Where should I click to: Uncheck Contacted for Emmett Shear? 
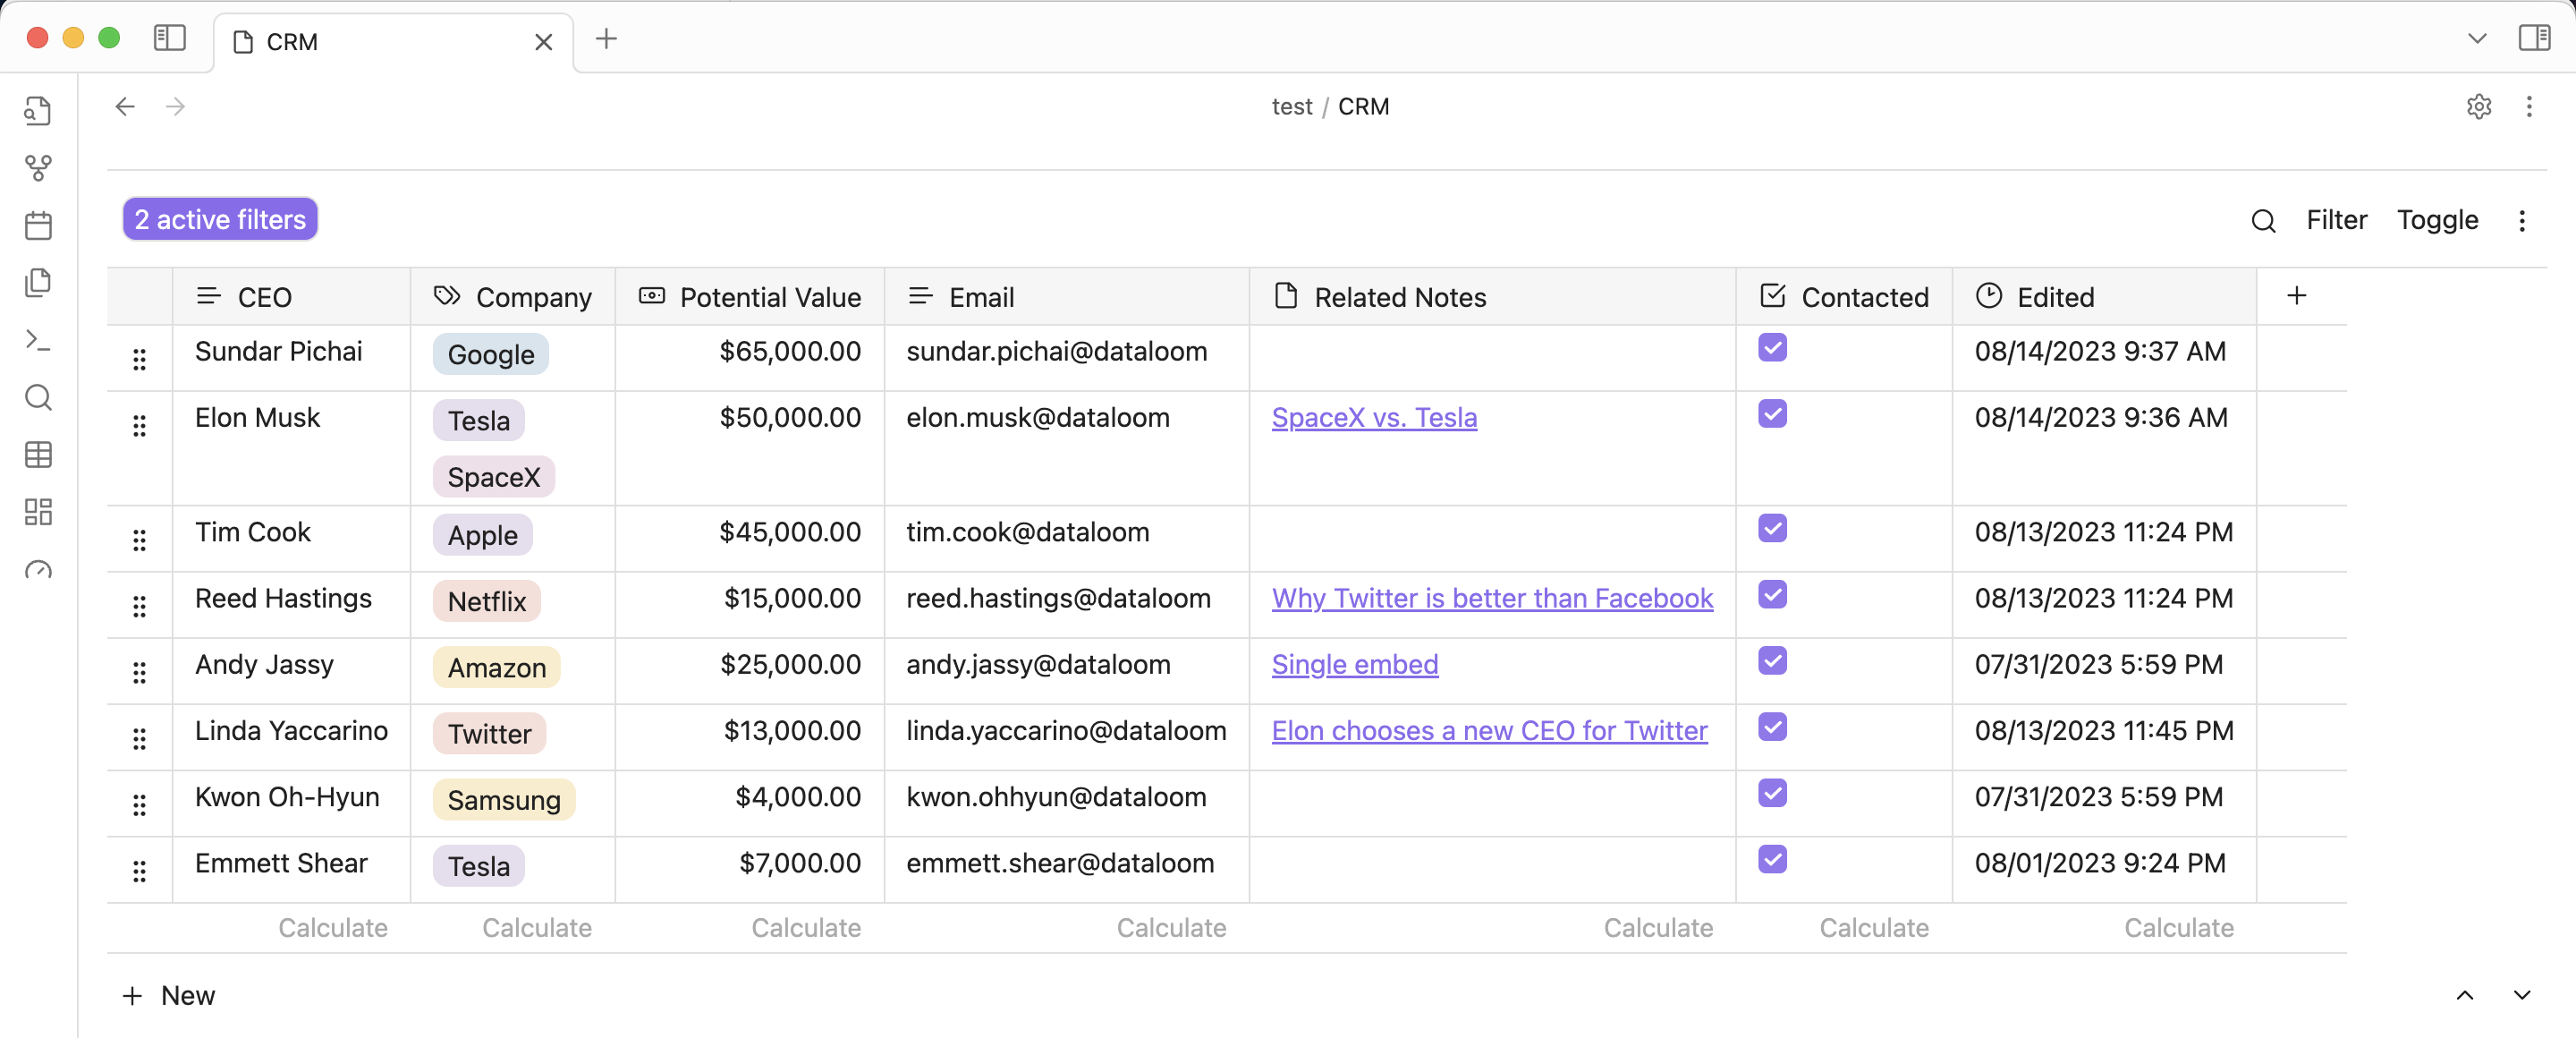1772,860
